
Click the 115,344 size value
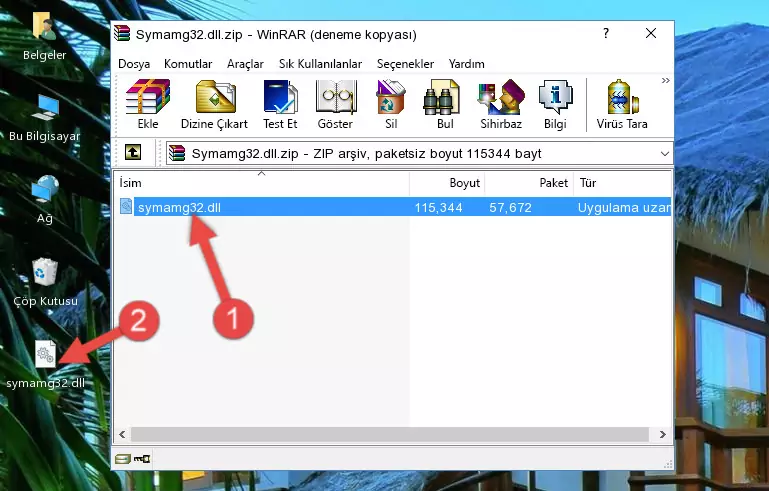(438, 207)
